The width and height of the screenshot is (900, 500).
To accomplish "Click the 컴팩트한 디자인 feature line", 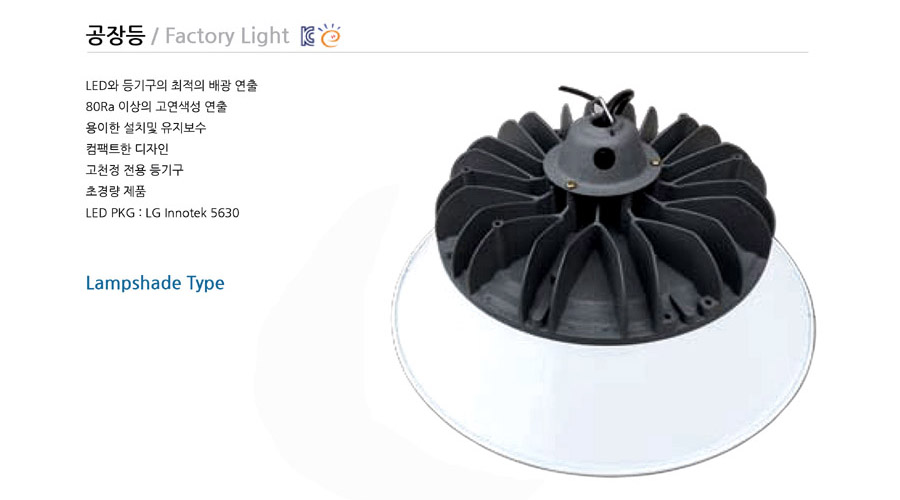I will [x=127, y=149].
